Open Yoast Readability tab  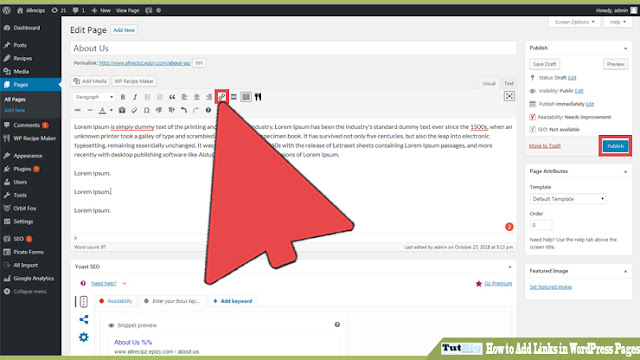coord(116,301)
